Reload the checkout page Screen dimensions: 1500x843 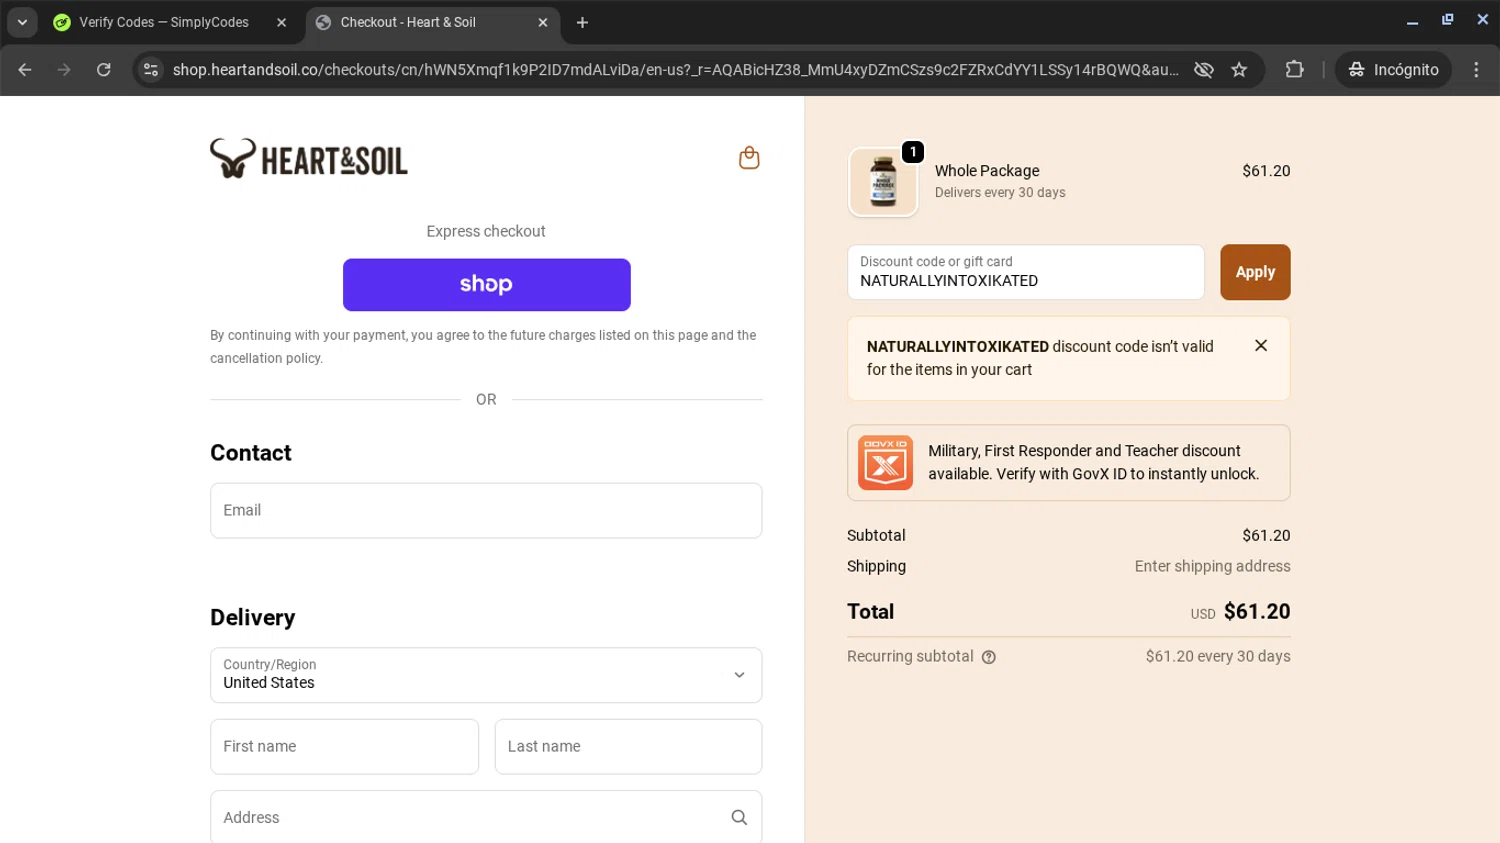point(104,70)
